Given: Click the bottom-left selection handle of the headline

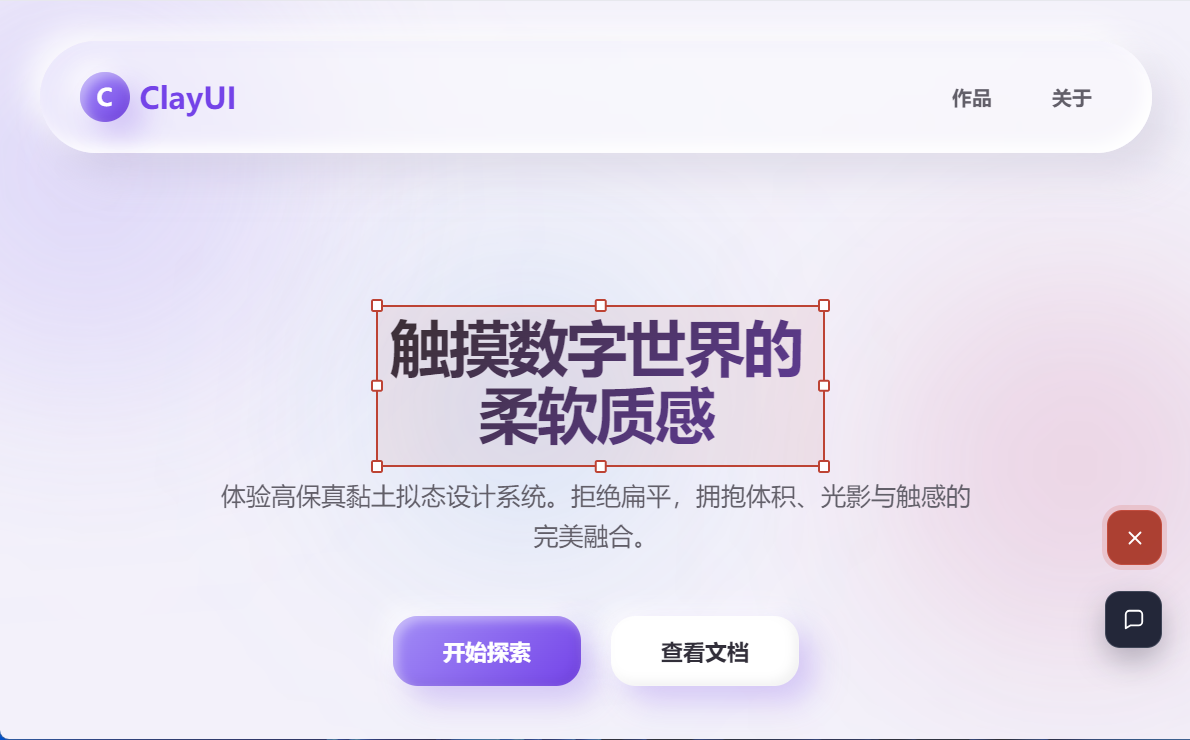Looking at the screenshot, I should click(x=376, y=466).
